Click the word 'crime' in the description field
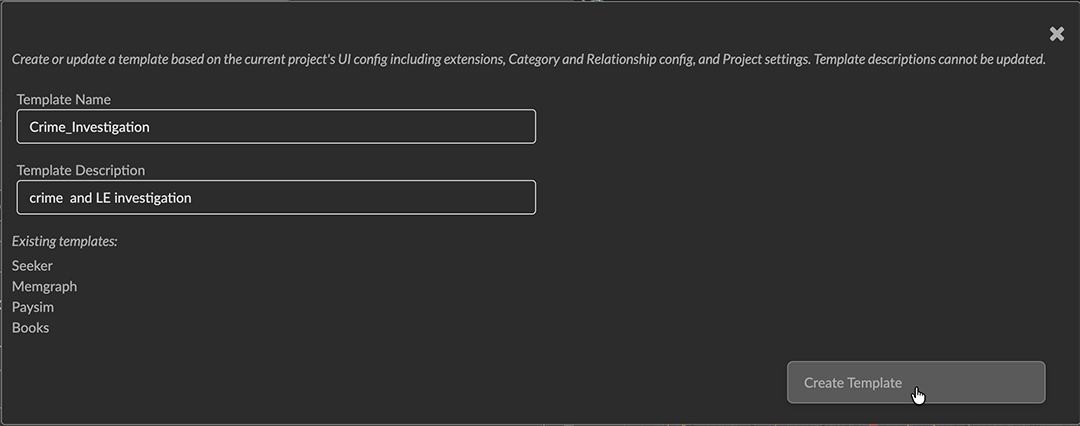This screenshot has height=426, width=1080. pos(46,198)
